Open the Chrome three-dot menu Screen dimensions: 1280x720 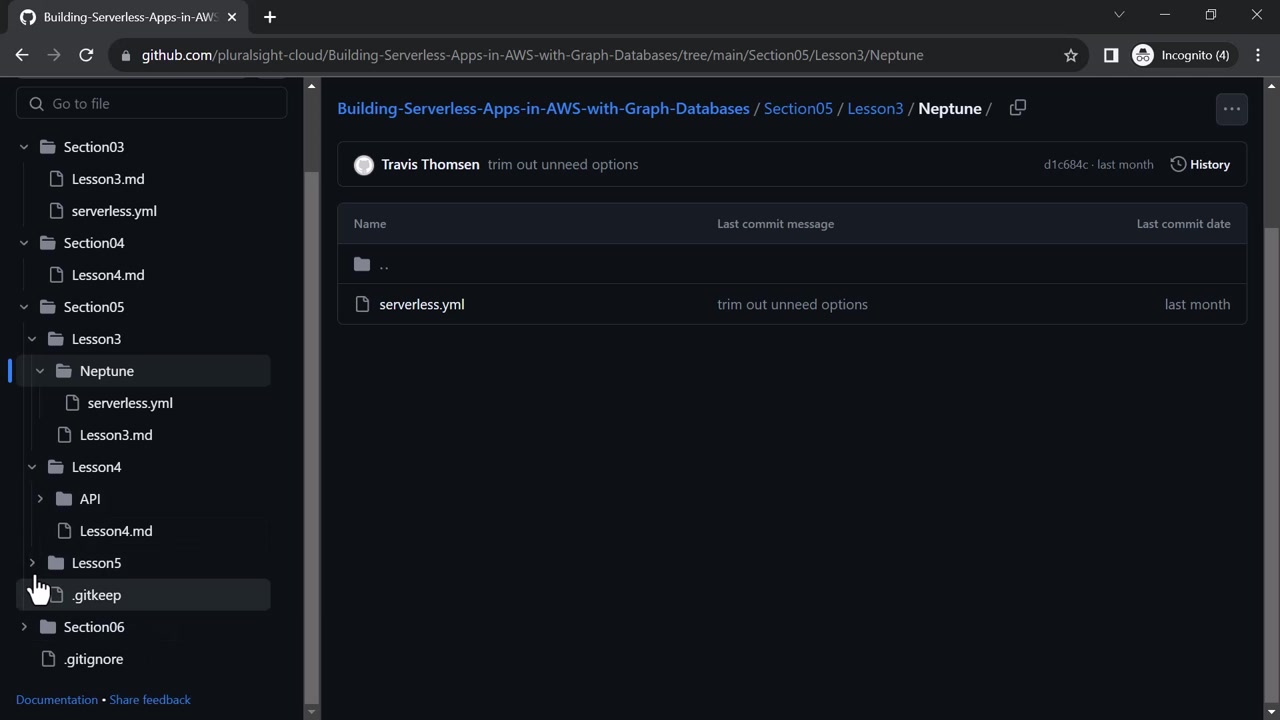tap(1258, 55)
